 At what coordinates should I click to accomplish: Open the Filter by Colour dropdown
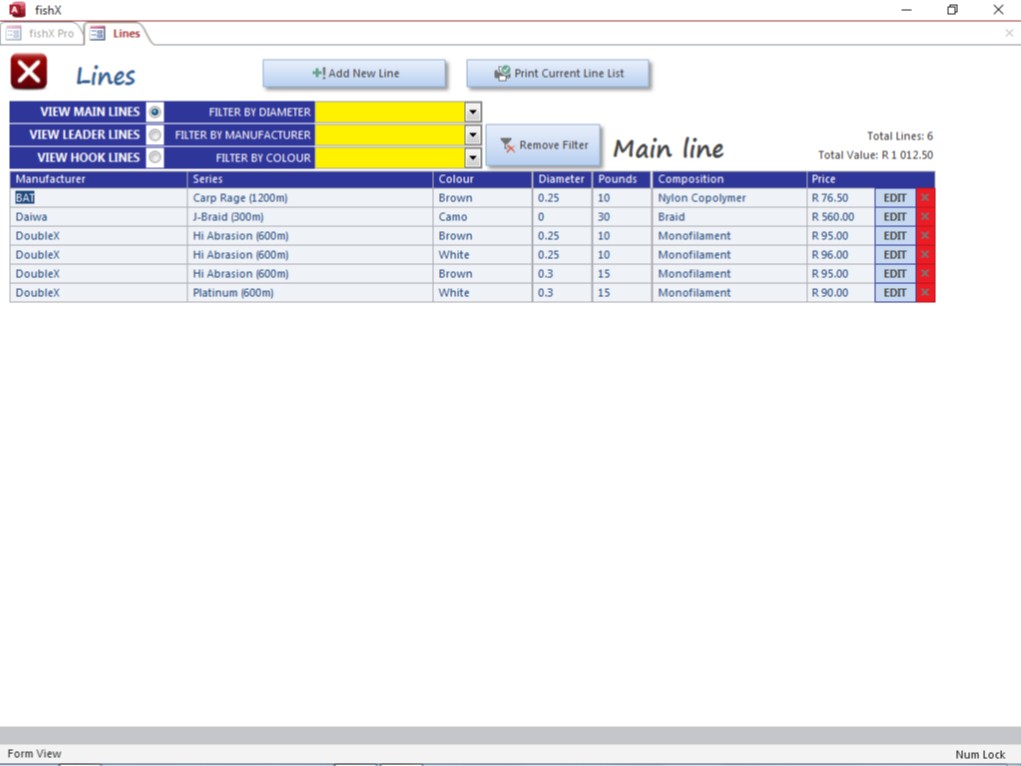click(x=473, y=158)
